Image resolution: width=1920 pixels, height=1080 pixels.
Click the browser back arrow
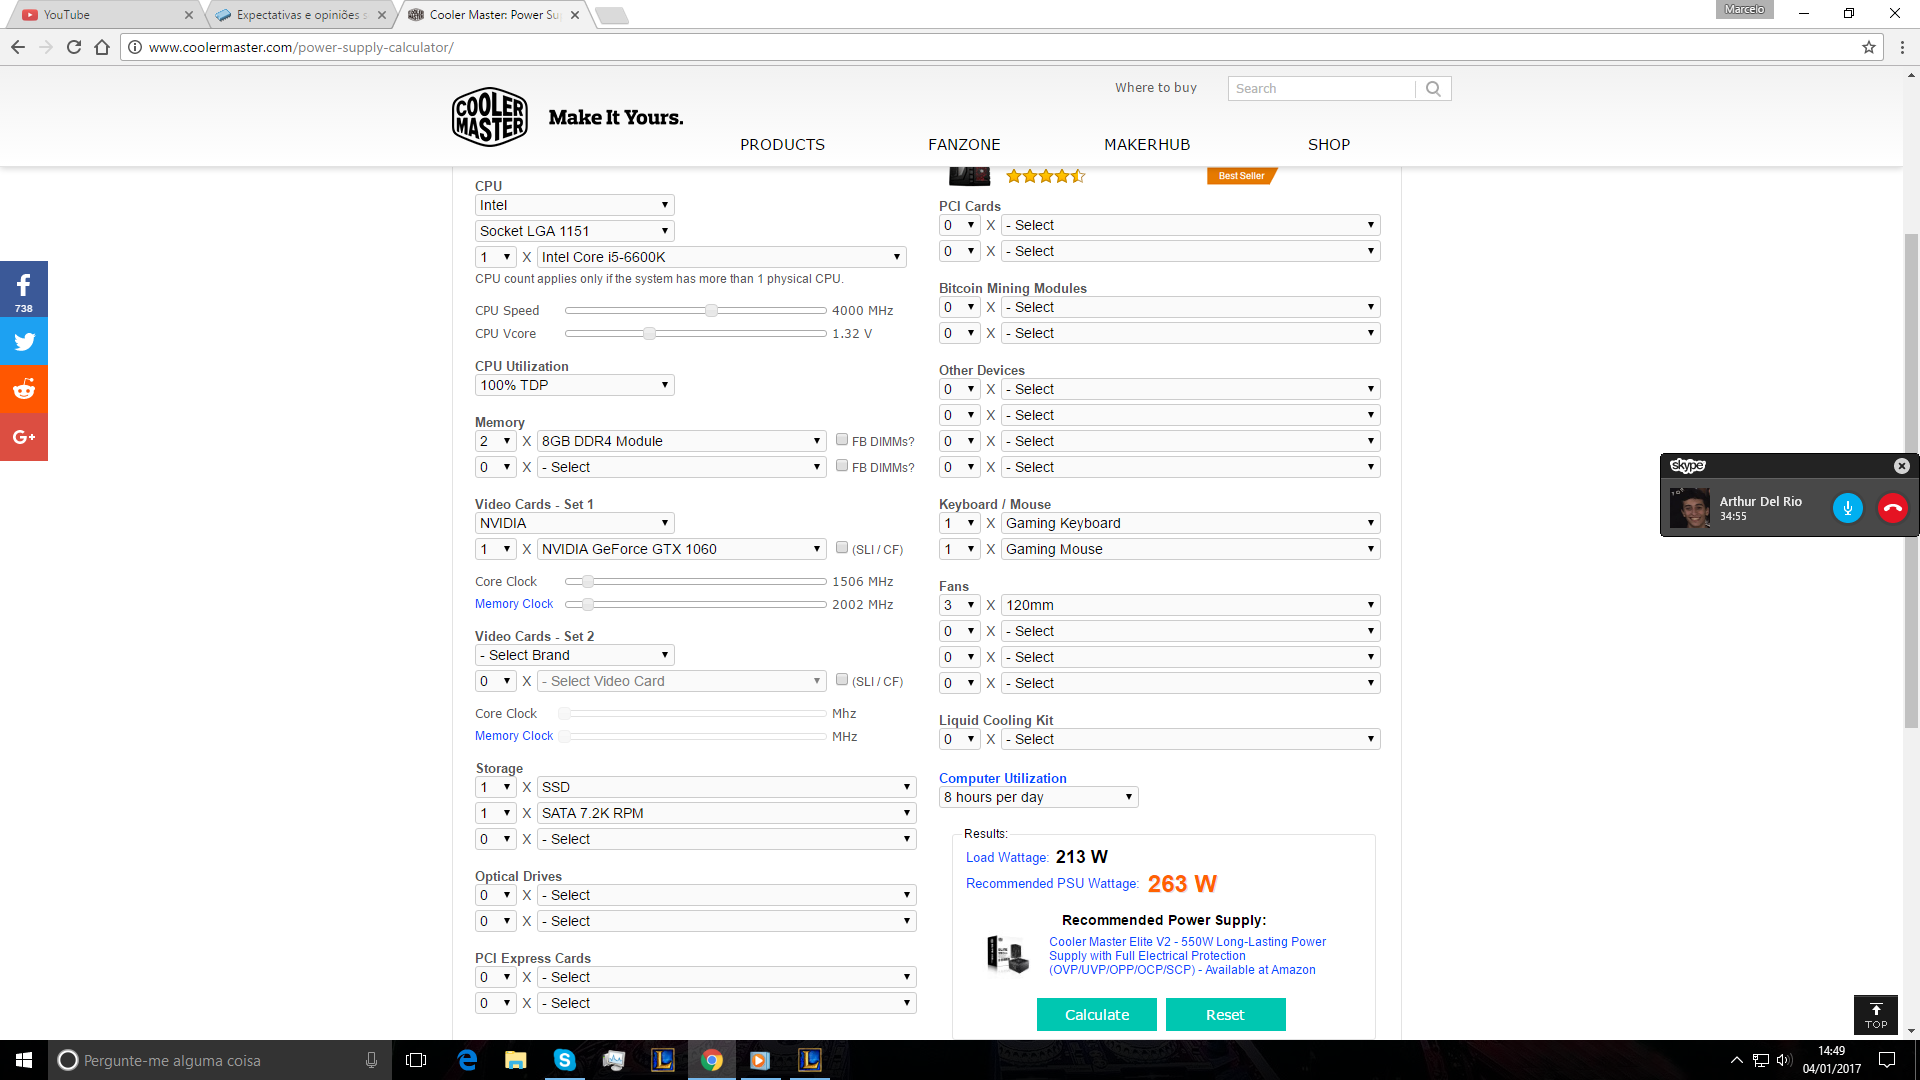point(18,47)
